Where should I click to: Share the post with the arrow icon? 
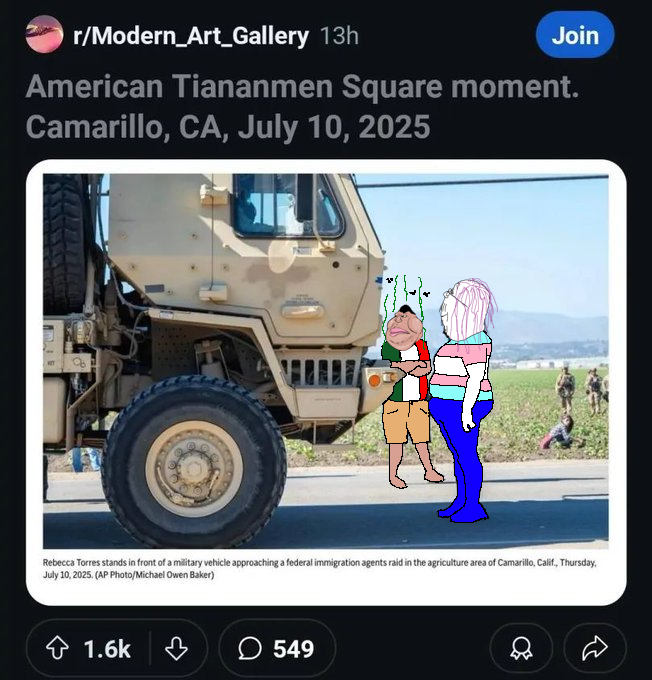(595, 648)
